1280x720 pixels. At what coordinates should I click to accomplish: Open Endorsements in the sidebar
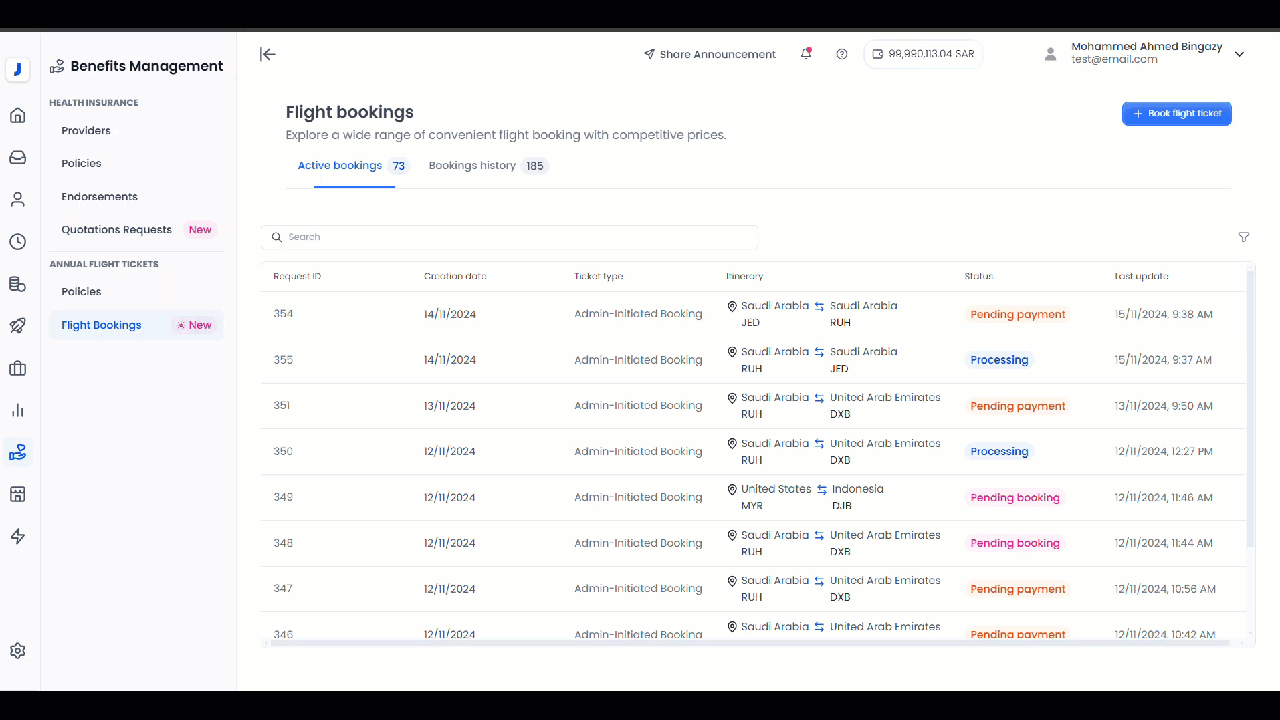click(99, 197)
